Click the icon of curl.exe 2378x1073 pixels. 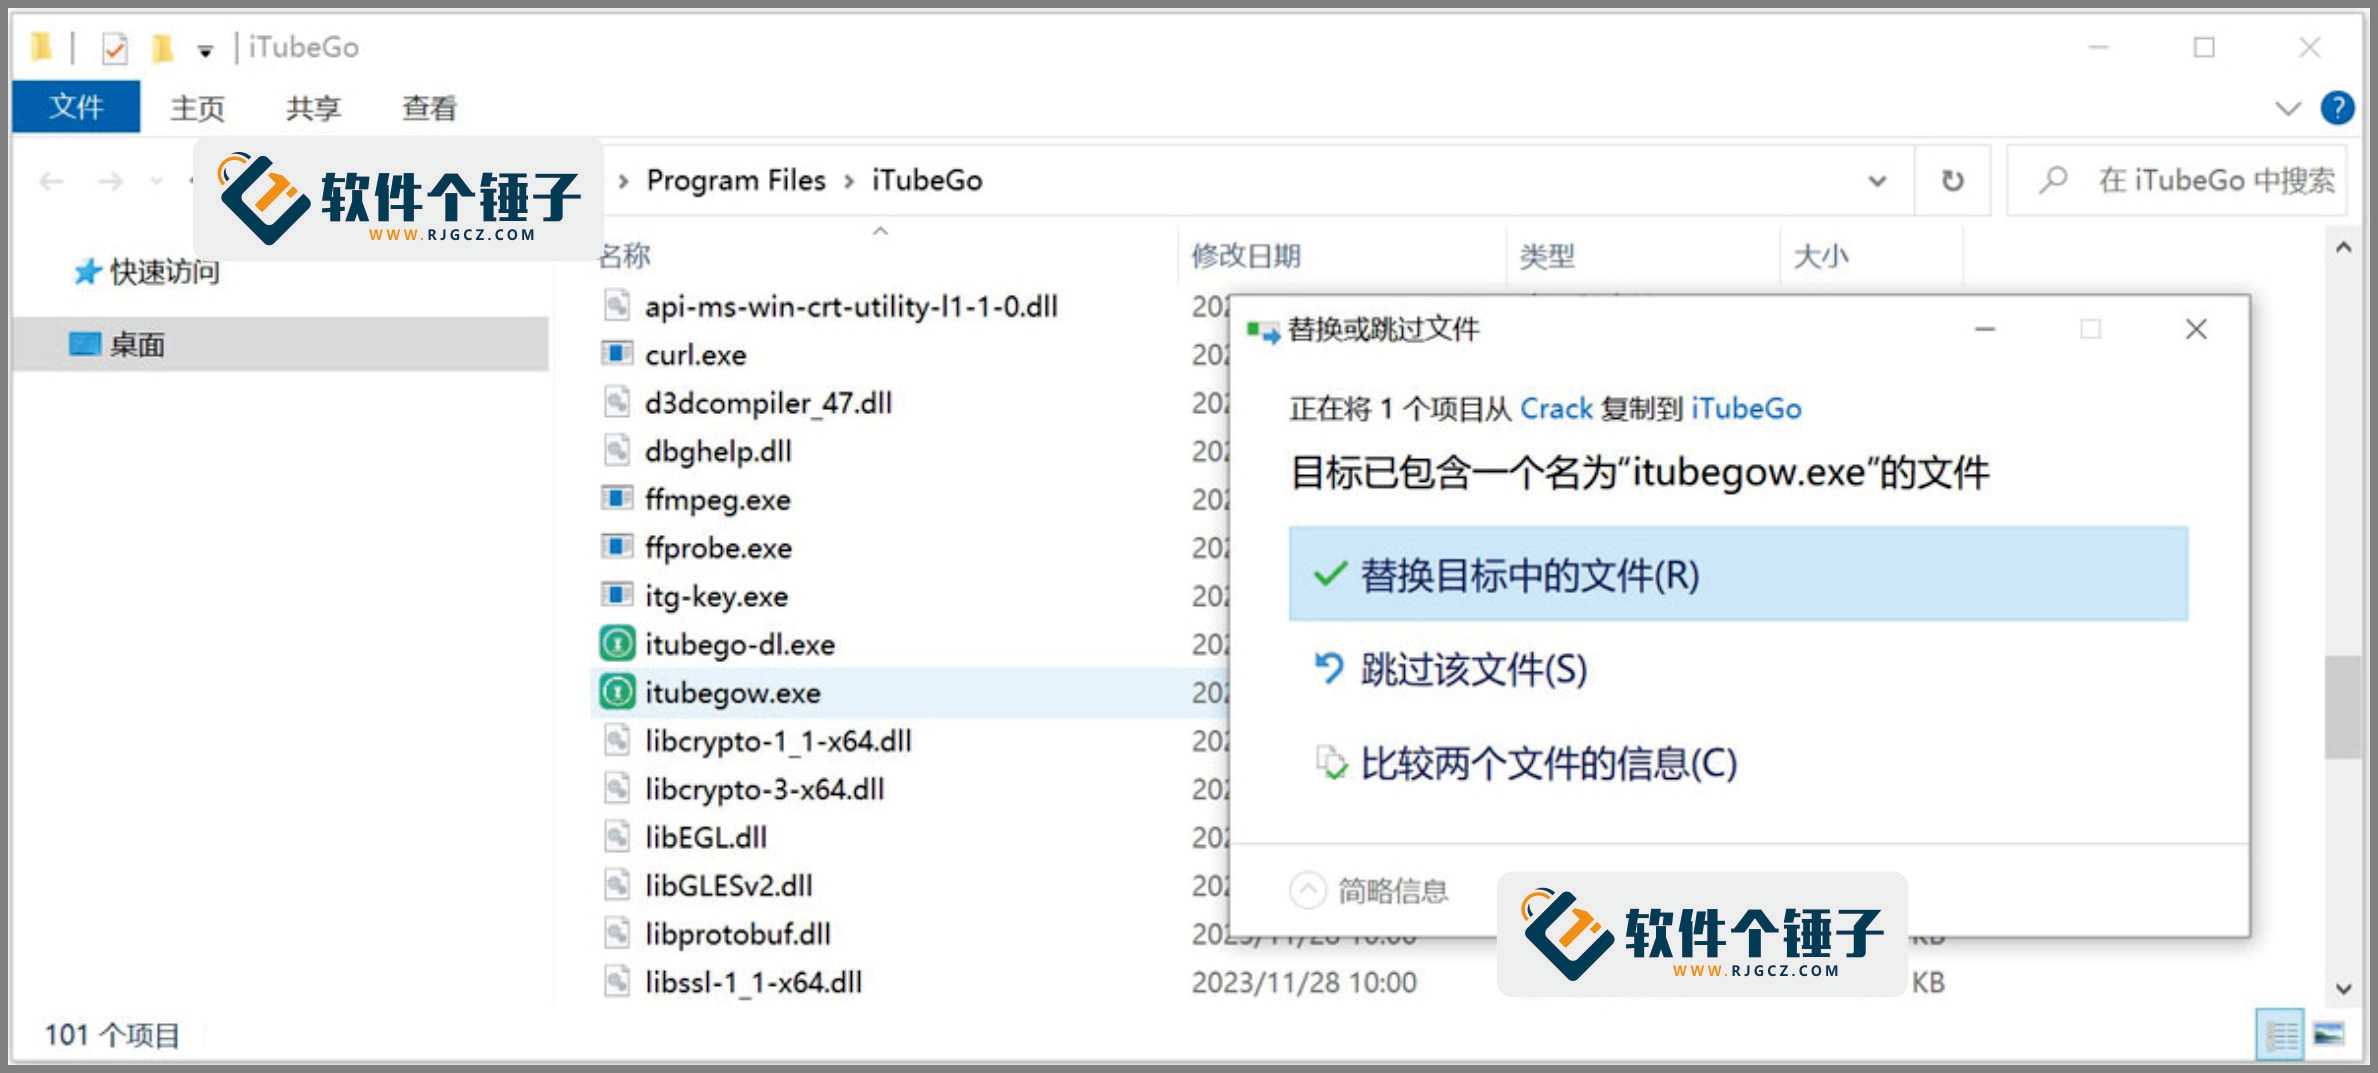(617, 354)
